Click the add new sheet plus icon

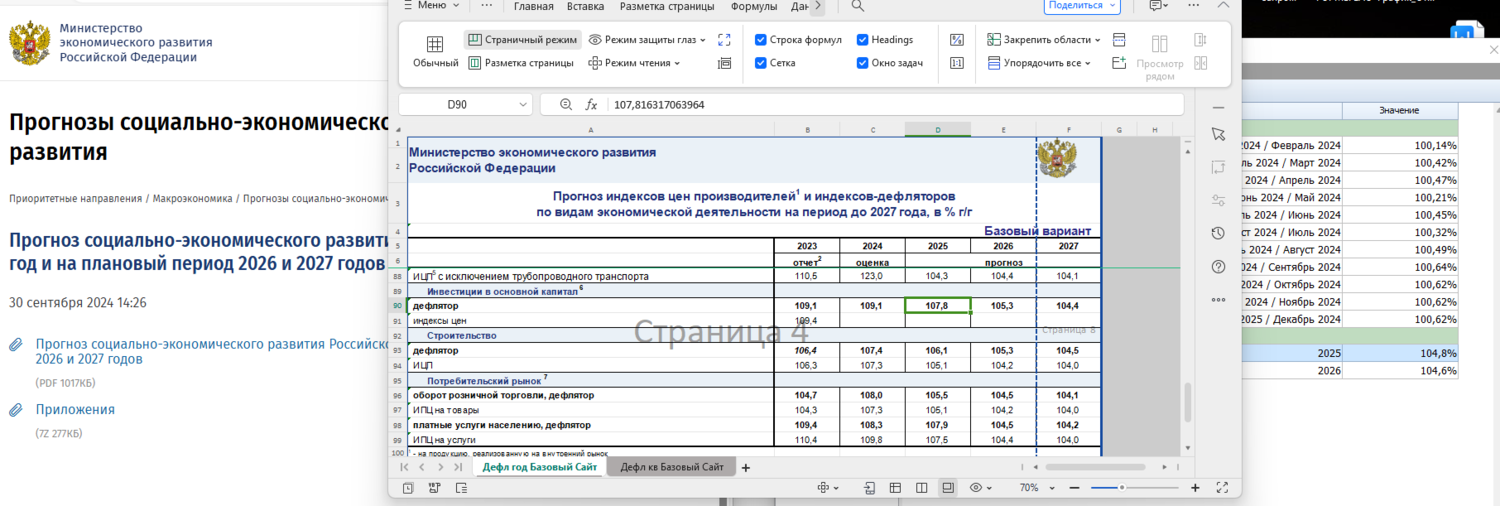(745, 467)
